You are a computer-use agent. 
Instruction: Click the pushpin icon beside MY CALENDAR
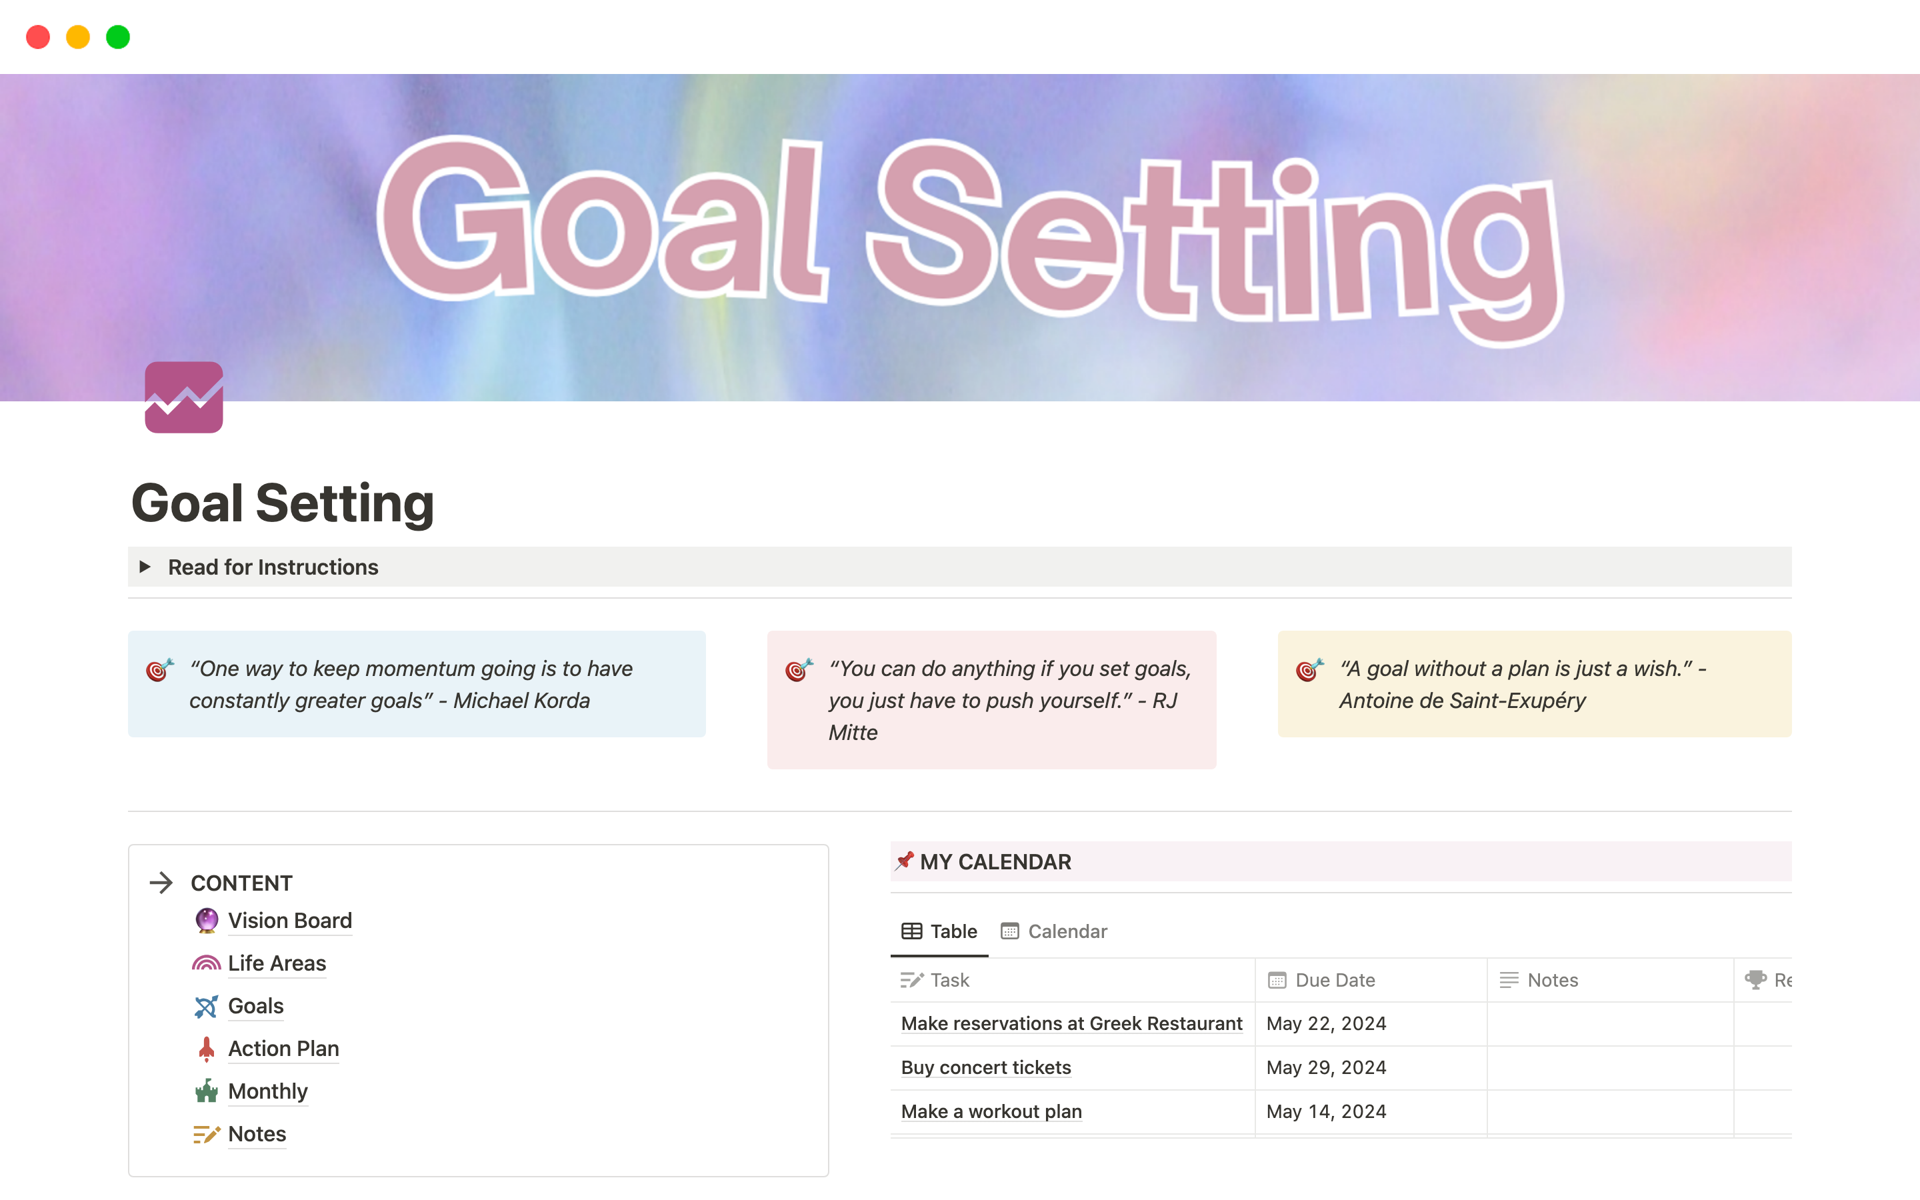(x=905, y=861)
